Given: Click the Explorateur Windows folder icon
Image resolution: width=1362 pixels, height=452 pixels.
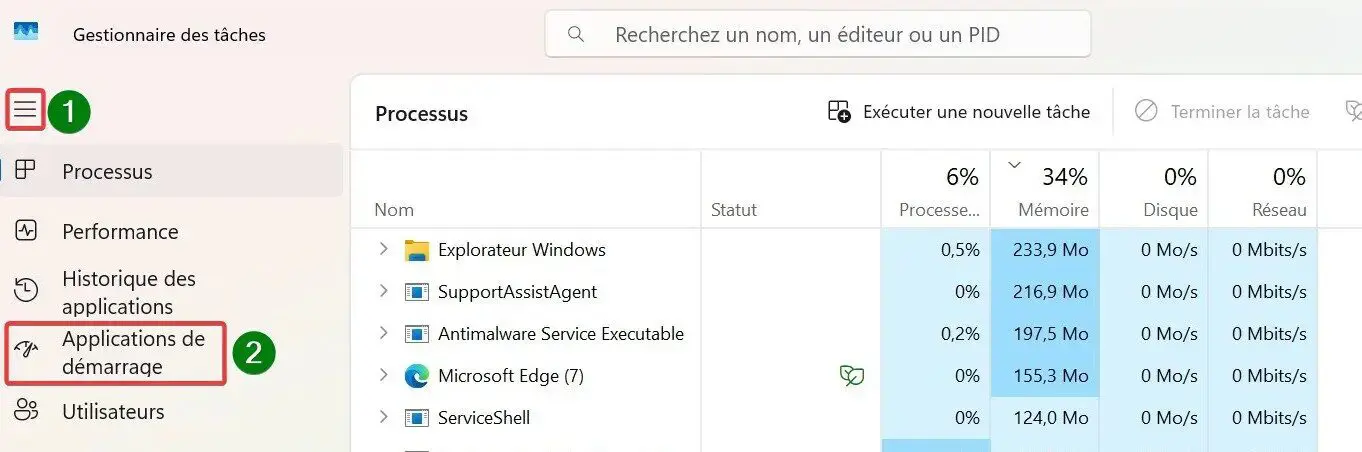Looking at the screenshot, I should (416, 250).
